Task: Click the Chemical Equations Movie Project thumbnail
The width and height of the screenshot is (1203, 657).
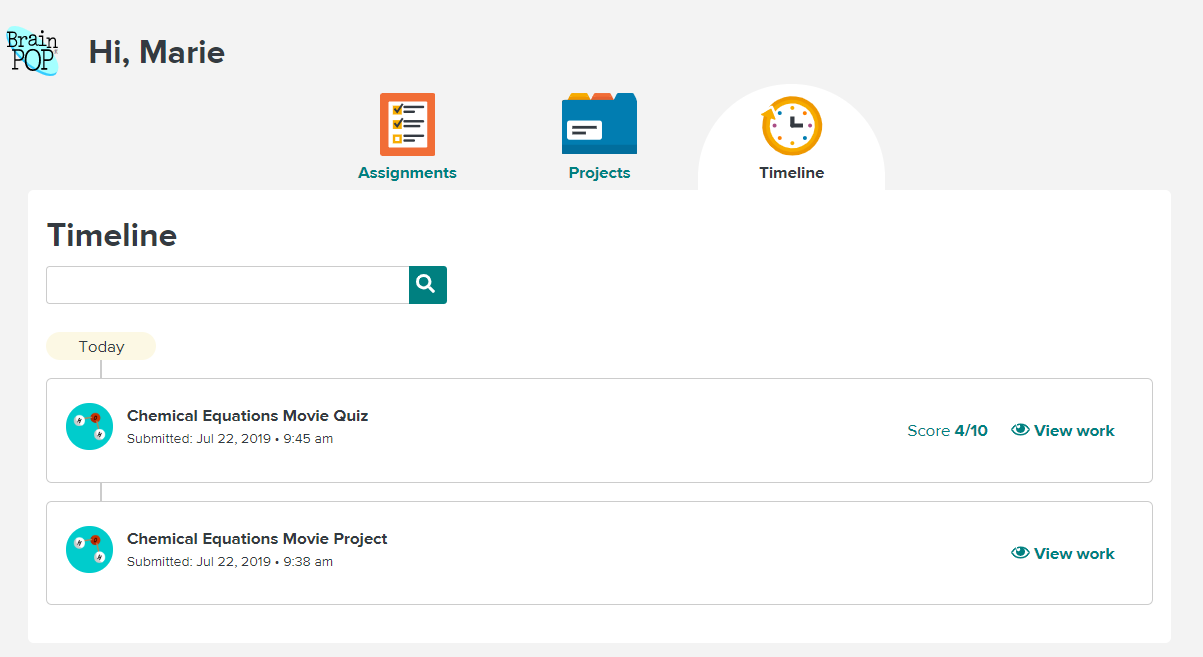Action: [x=89, y=550]
